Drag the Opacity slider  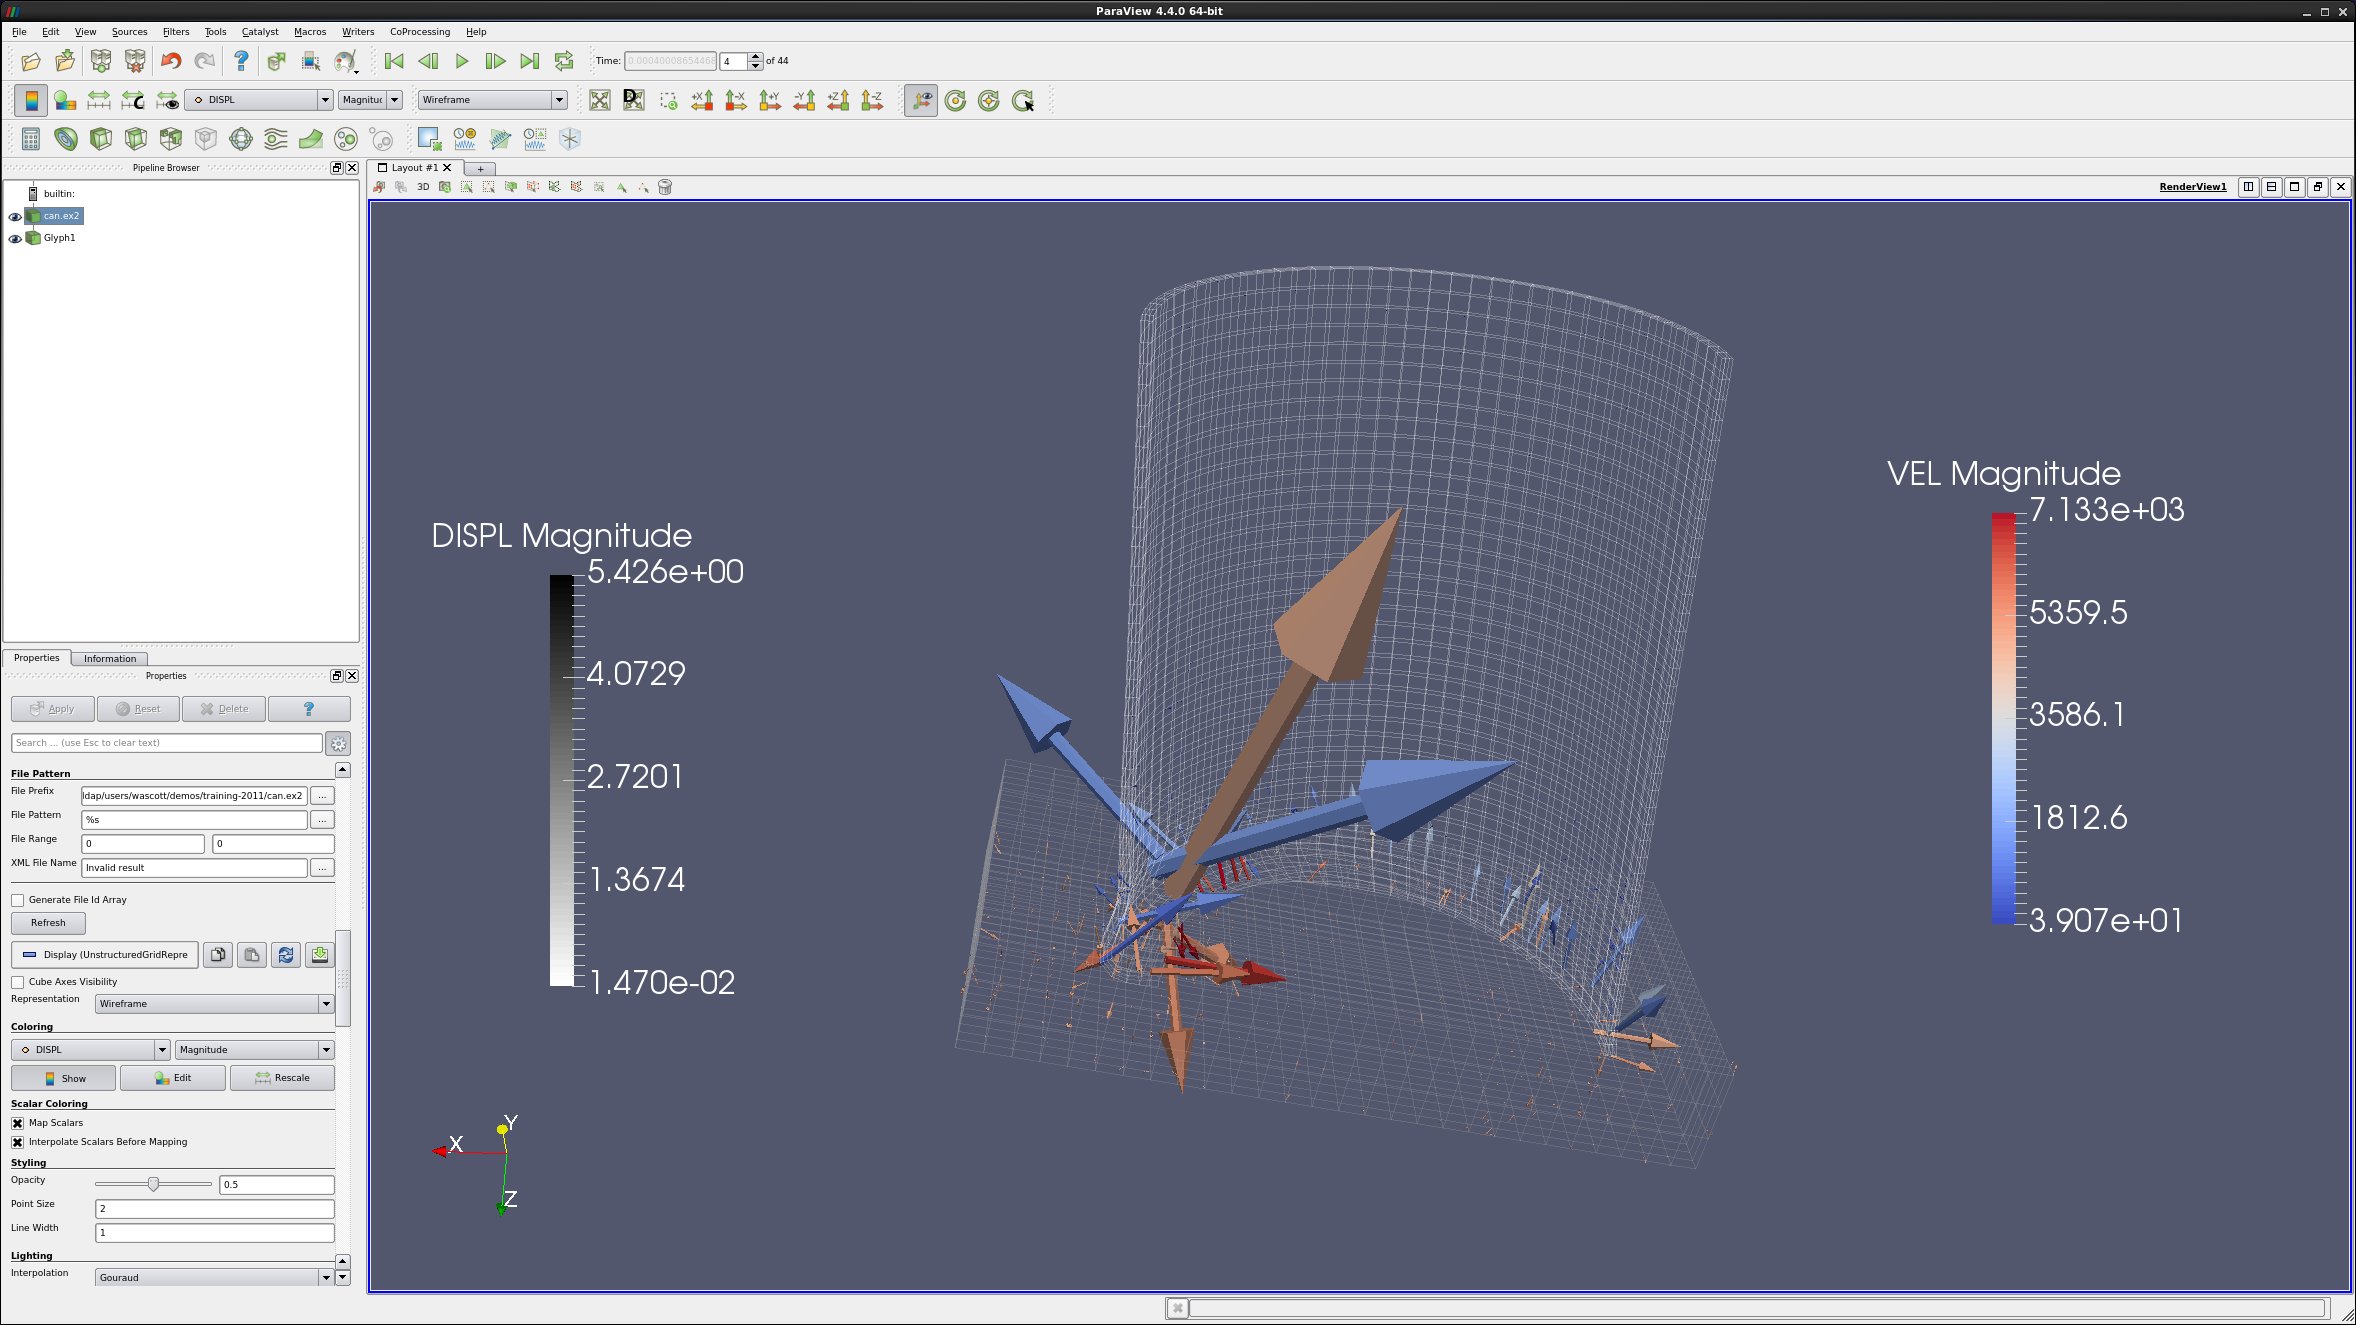point(152,1183)
